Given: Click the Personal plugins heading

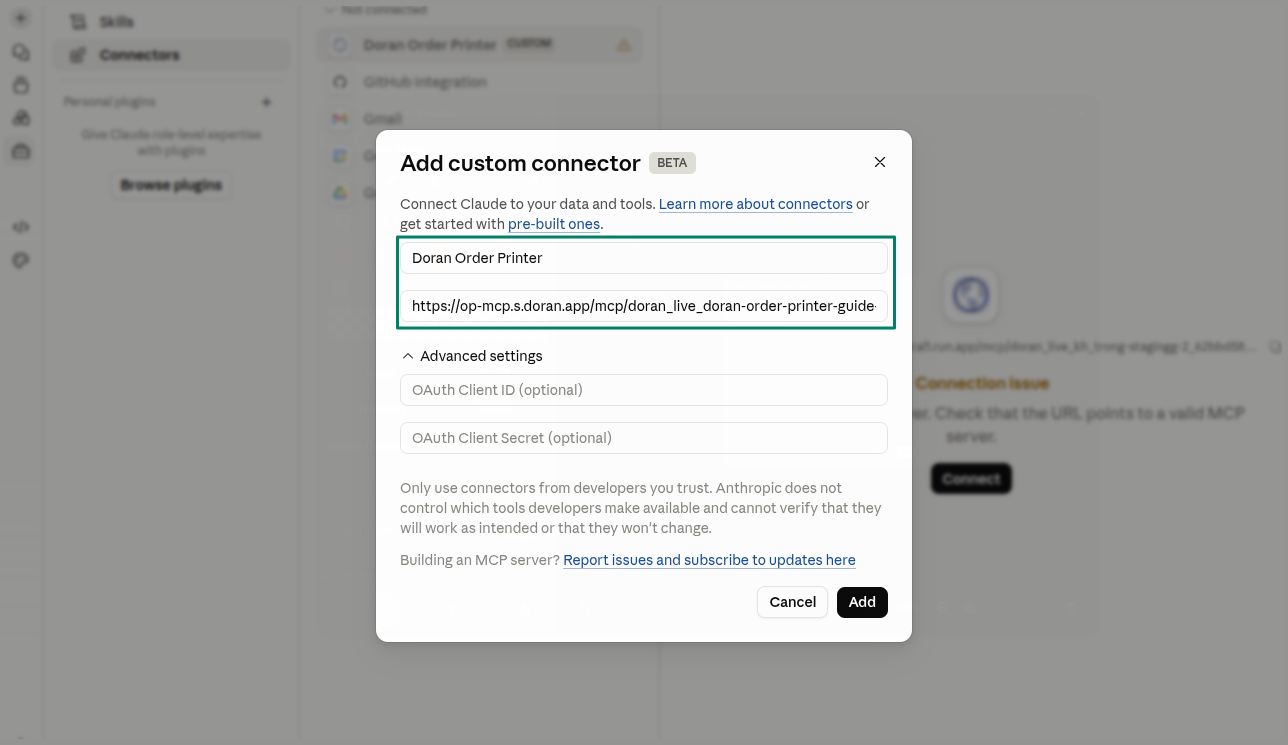Looking at the screenshot, I should point(110,102).
